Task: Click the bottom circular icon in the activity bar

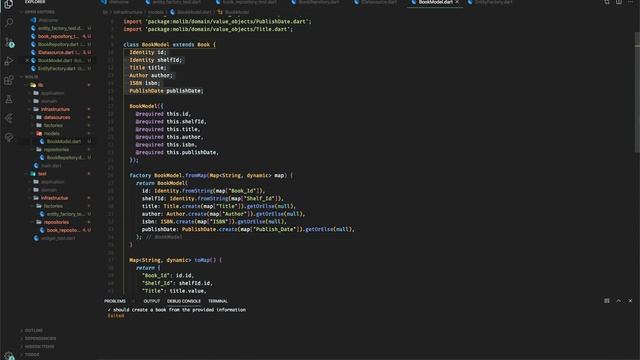Action: pyautogui.click(x=9, y=138)
